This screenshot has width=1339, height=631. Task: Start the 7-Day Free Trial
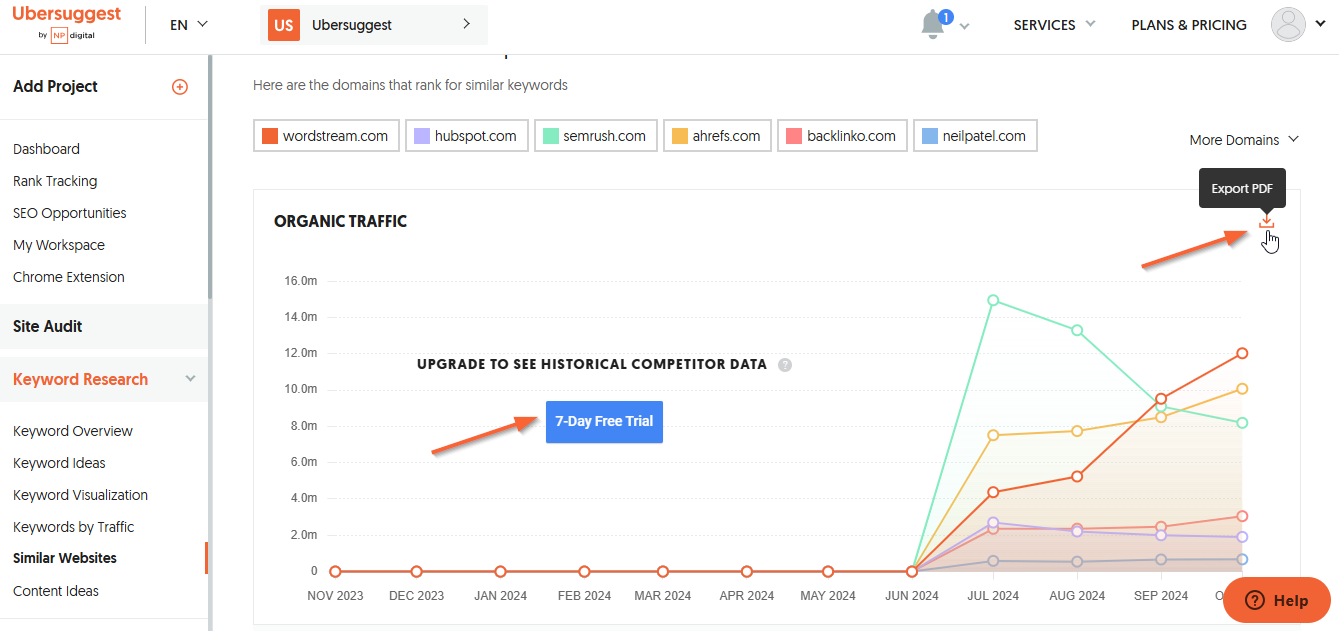604,421
